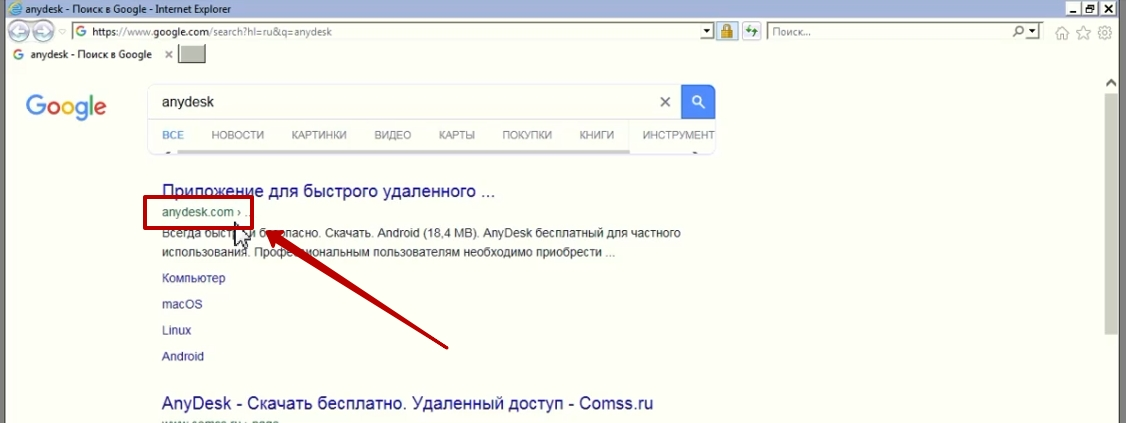Open the Home page icon
This screenshot has height=423, width=1126.
point(1062,32)
